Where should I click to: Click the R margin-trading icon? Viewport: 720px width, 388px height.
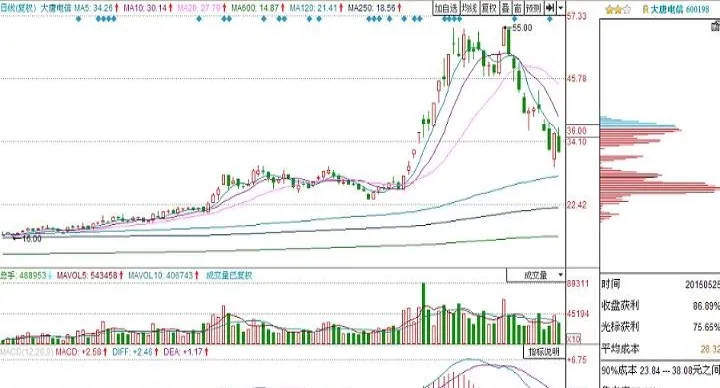(646, 10)
